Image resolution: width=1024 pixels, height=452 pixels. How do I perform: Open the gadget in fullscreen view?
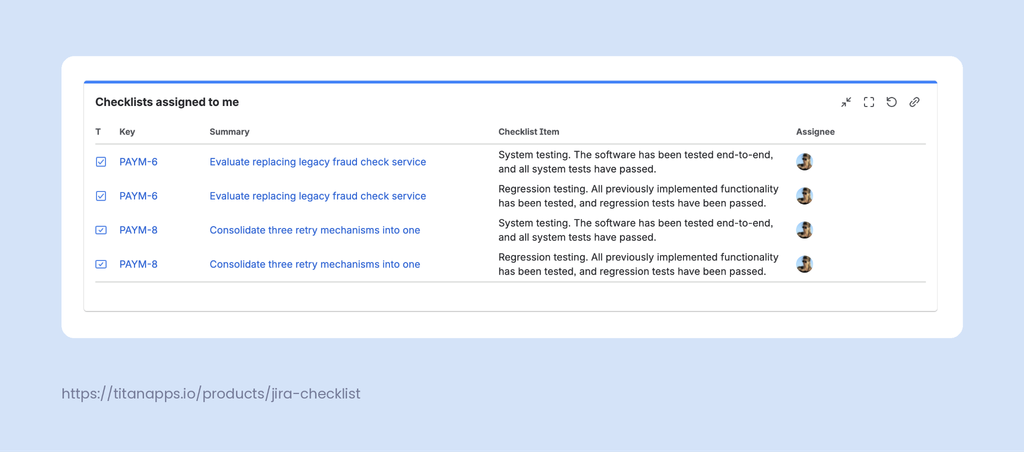tap(869, 102)
